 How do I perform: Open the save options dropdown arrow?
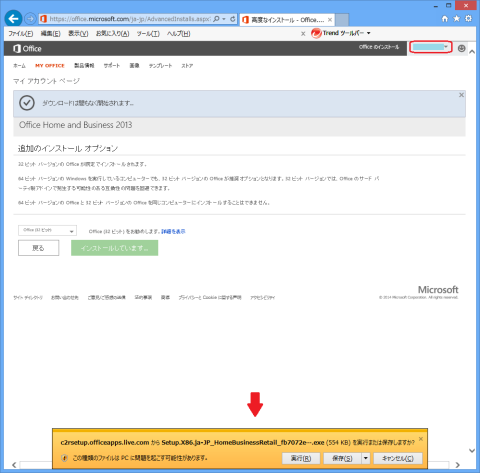(366, 458)
